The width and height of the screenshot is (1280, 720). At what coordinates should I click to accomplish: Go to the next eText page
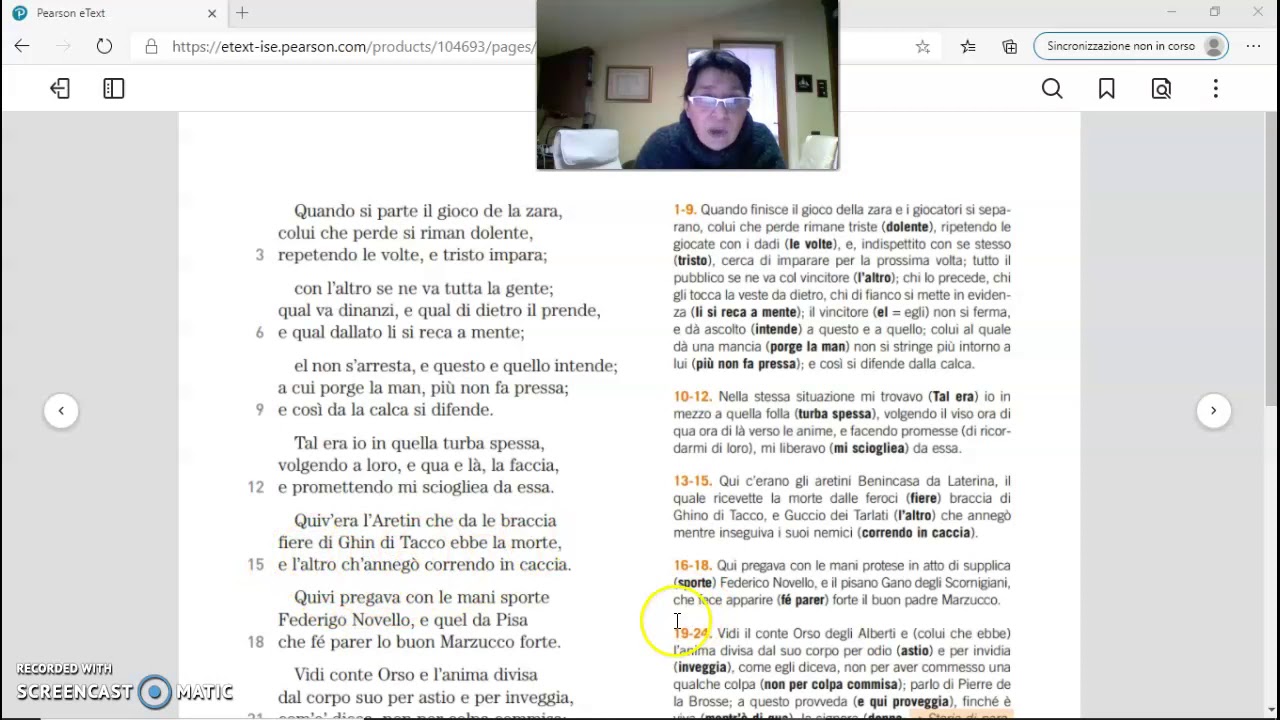(x=1214, y=410)
